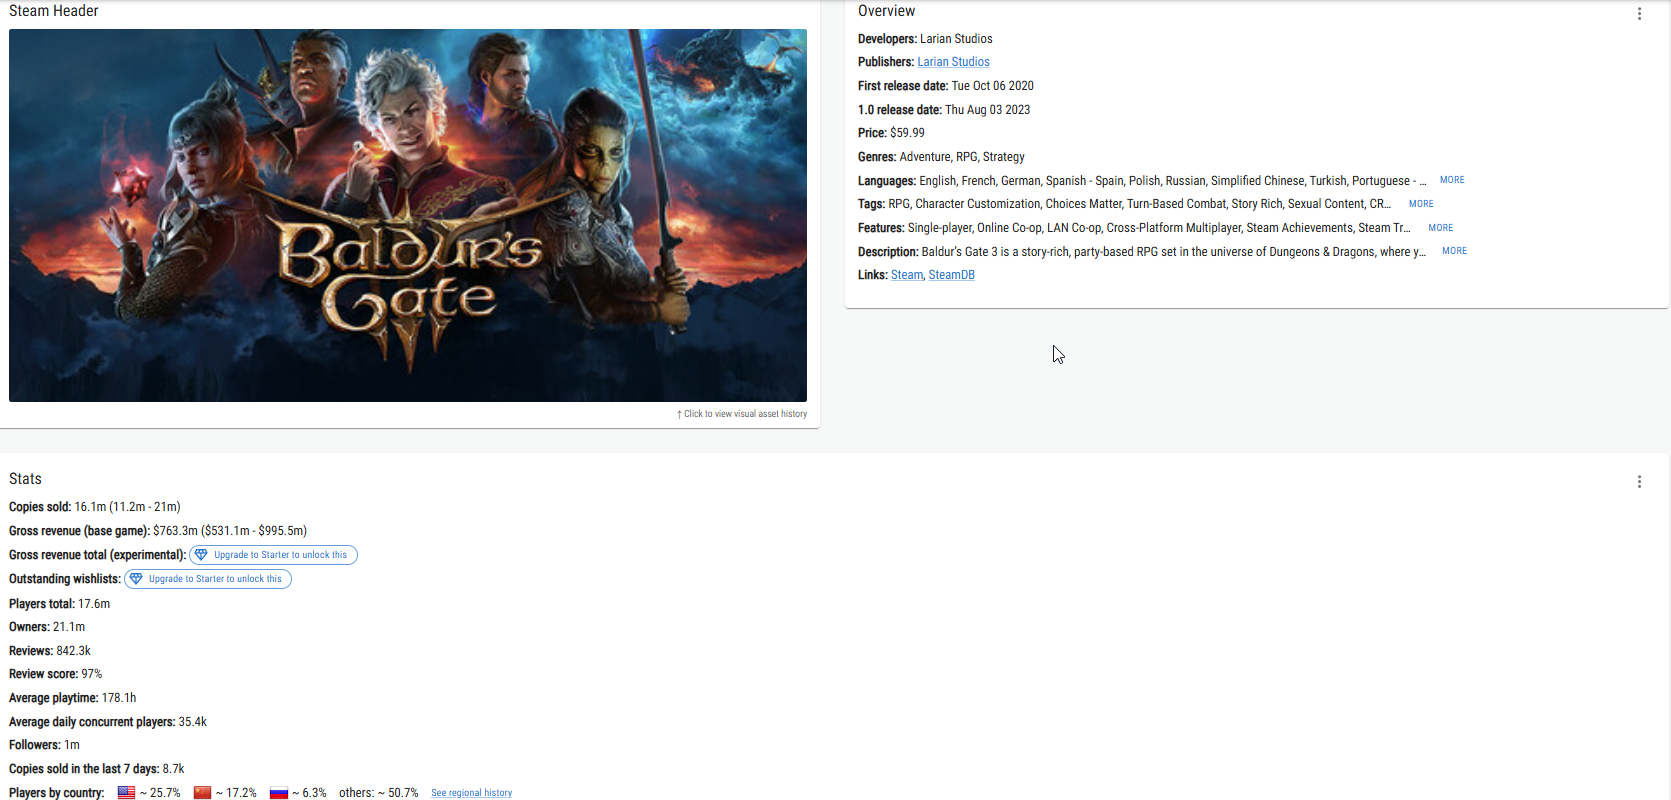This screenshot has height=800, width=1671.
Task: Click the Genres text Adventure, RPG, Strategy
Action: pyautogui.click(x=962, y=157)
